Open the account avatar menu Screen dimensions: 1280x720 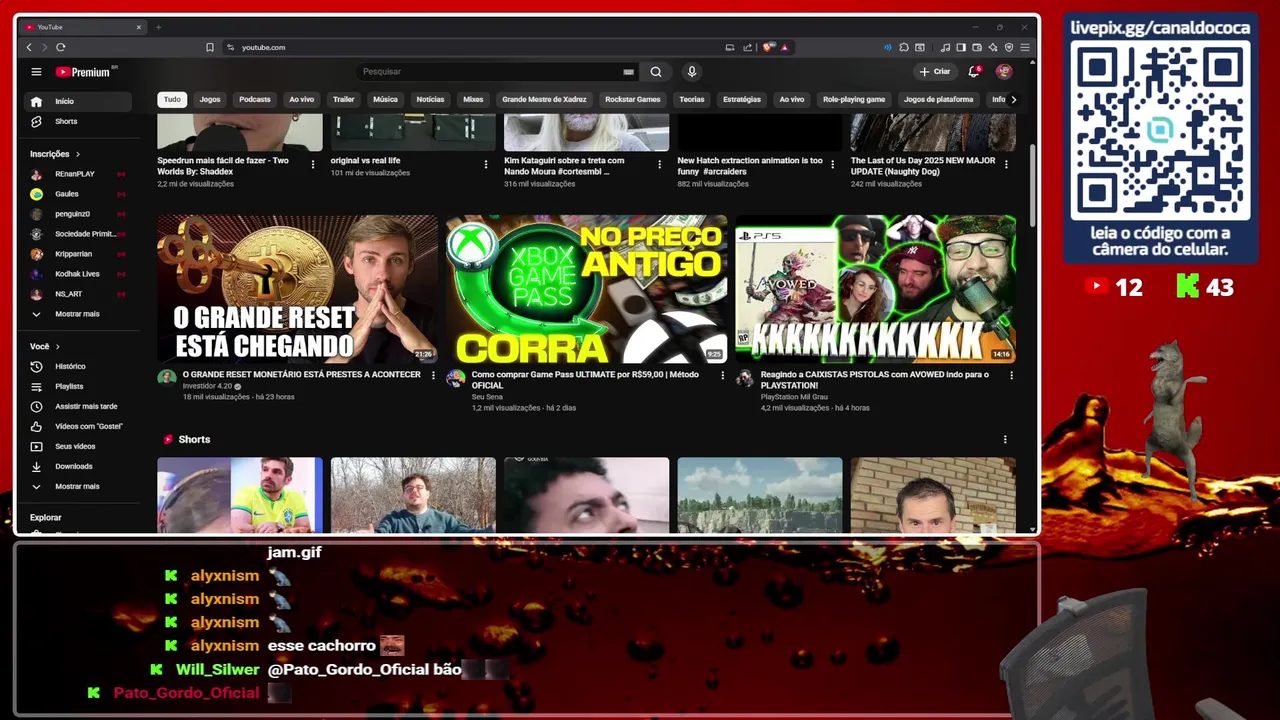(1004, 72)
